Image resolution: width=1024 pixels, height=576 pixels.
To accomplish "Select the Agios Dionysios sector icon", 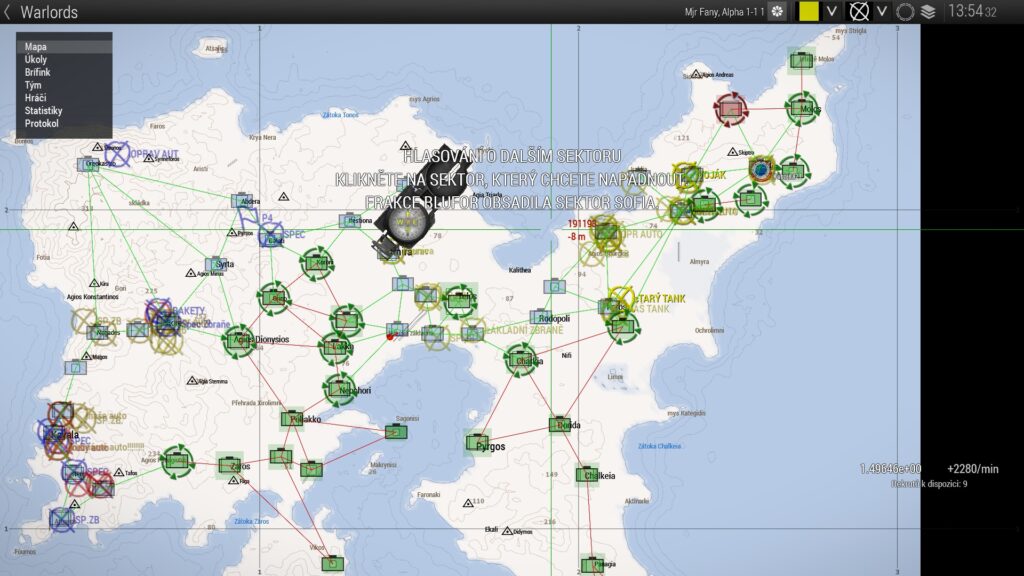I will click(238, 340).
